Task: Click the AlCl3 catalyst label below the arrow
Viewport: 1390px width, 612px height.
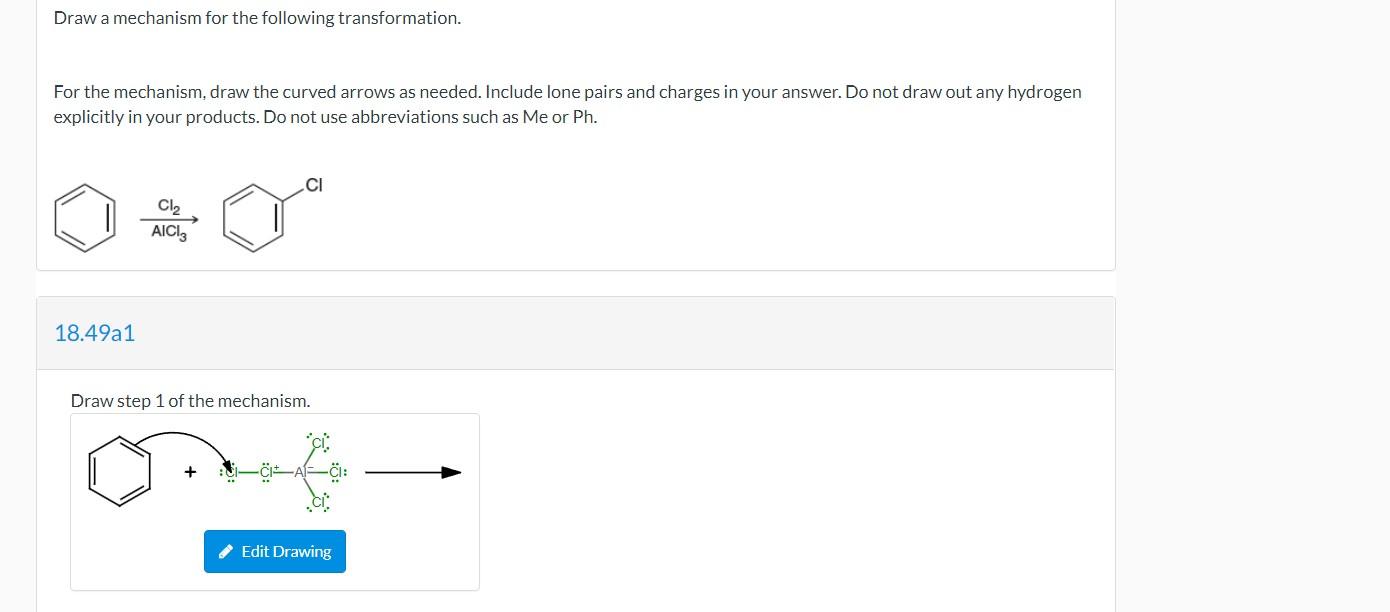Action: (167, 234)
